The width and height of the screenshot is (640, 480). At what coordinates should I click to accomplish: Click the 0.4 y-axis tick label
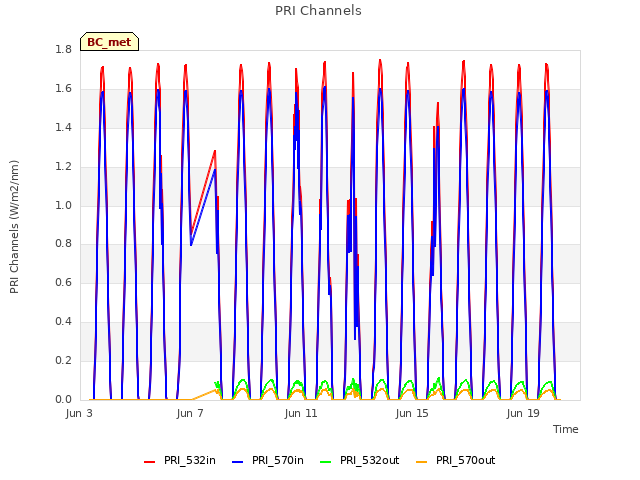63,322
